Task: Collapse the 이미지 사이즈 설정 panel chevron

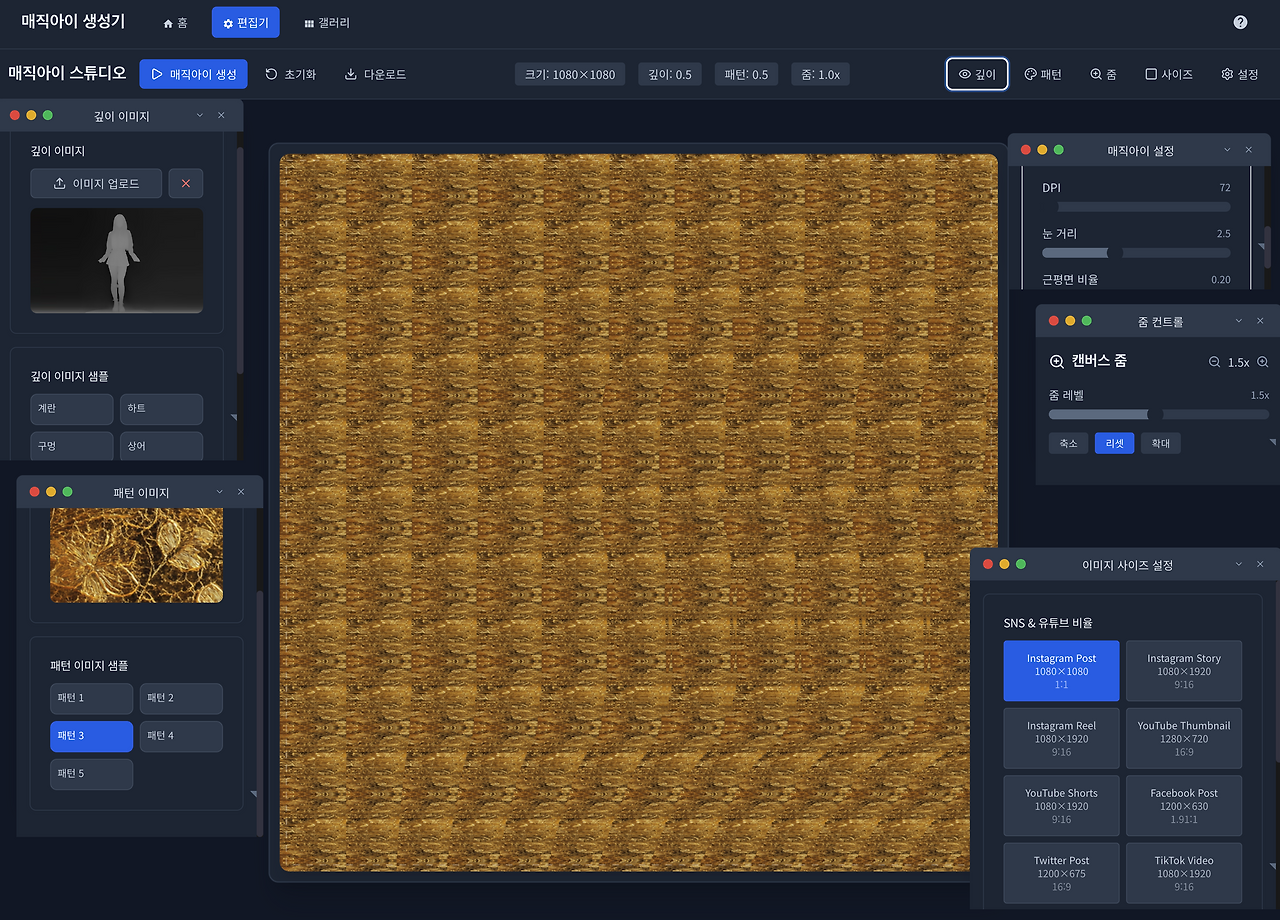Action: (1239, 565)
